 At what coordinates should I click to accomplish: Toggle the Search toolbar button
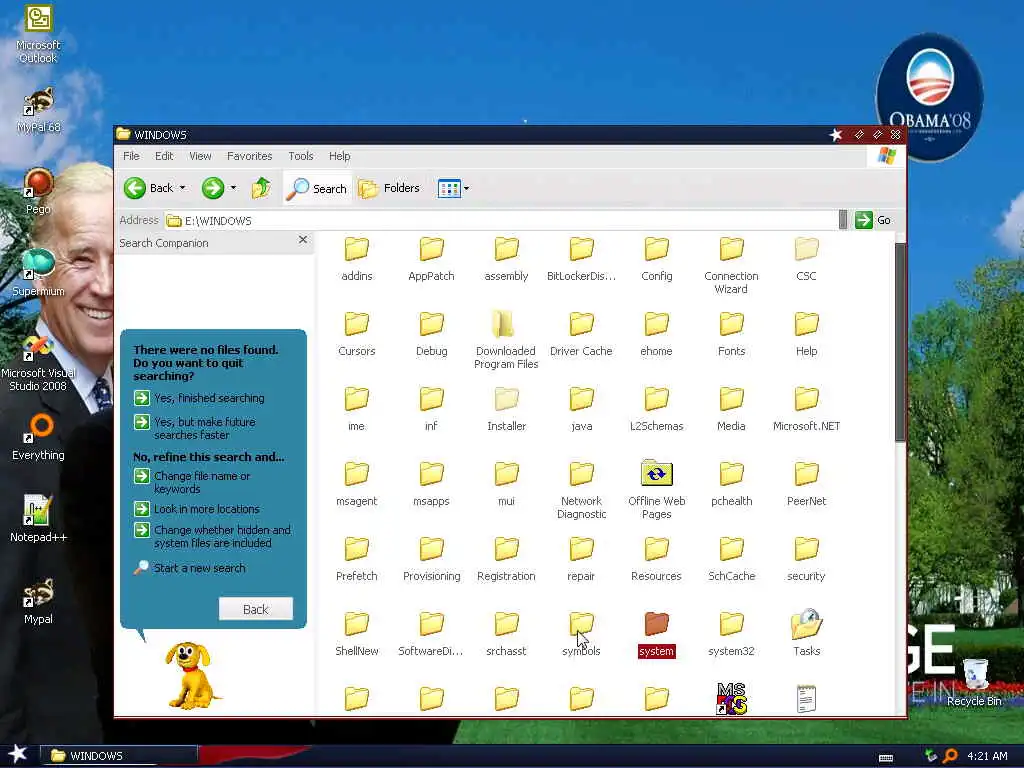317,188
